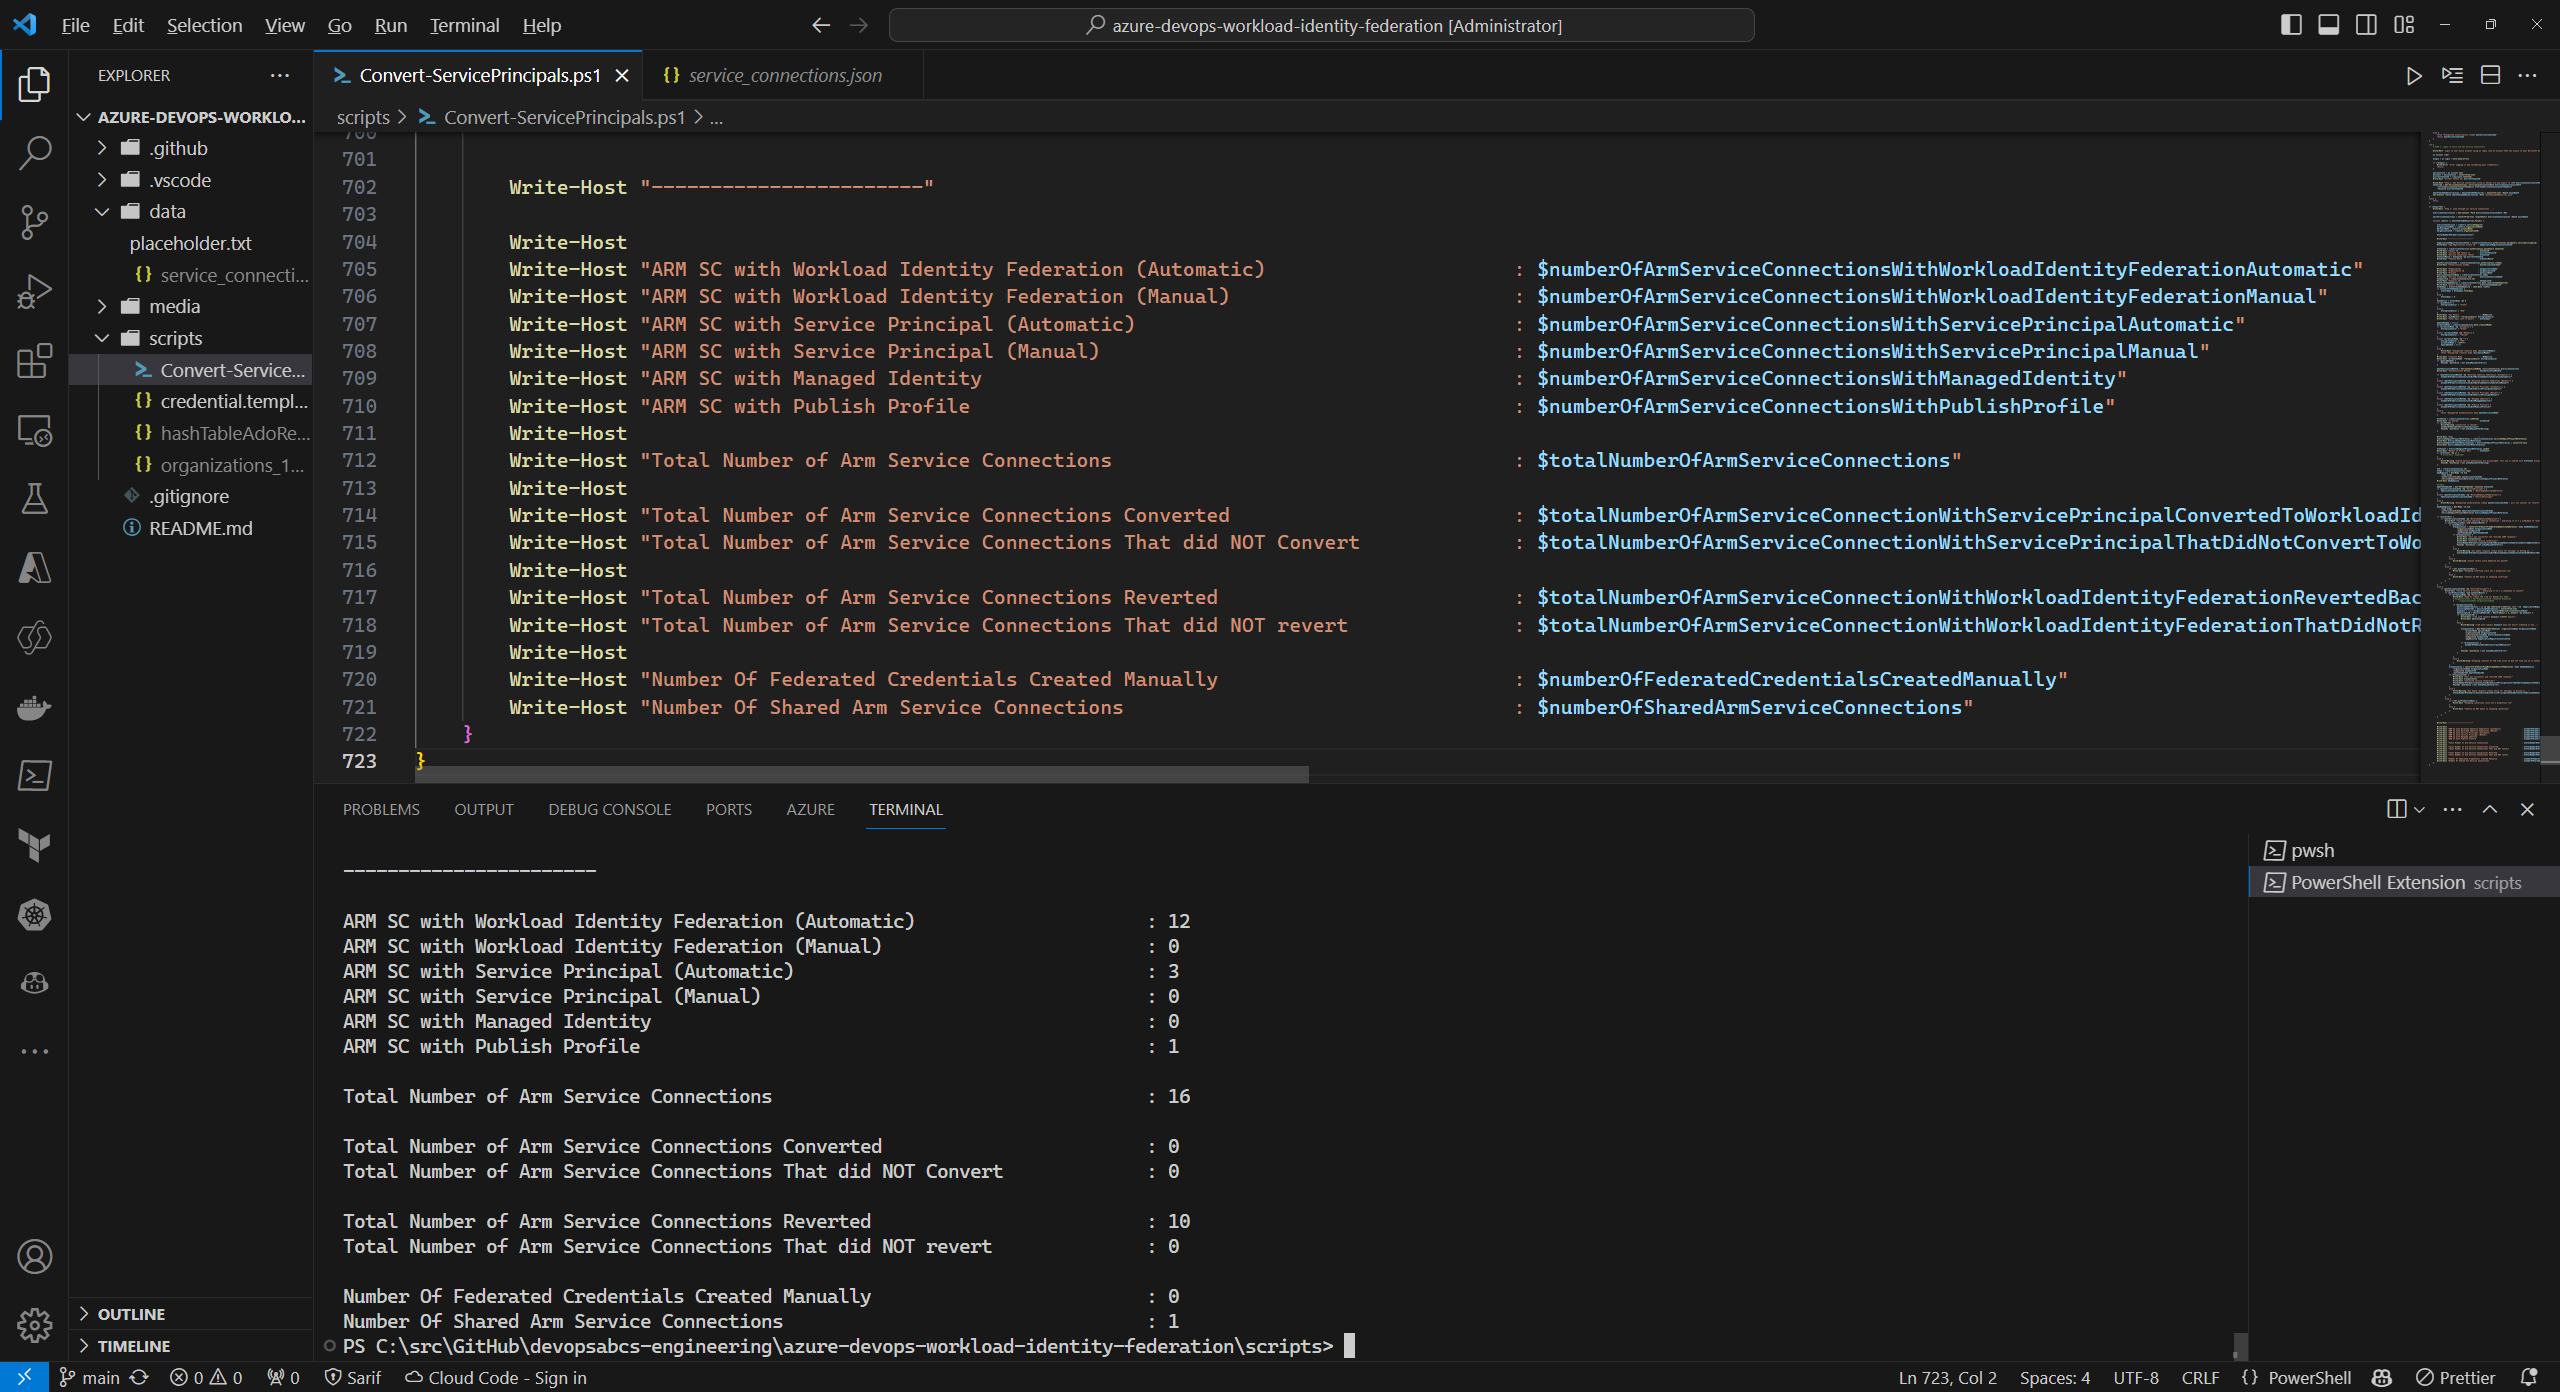
Task: Open Run and Debug view
Action: [35, 291]
